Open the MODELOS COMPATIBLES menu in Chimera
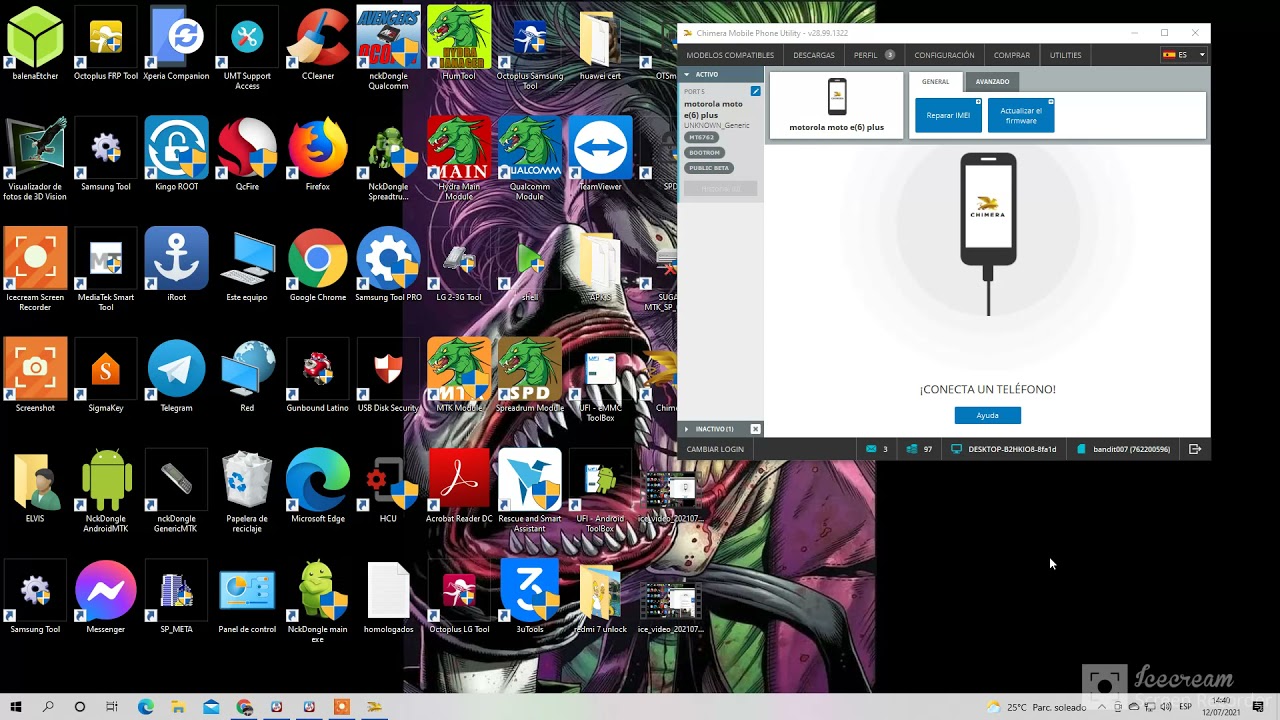This screenshot has width=1280, height=720. tap(730, 55)
